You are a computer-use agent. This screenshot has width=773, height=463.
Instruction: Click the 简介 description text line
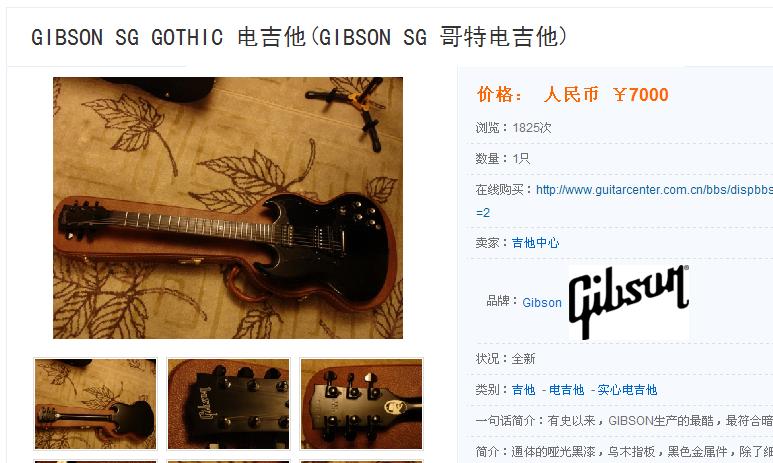[x=624, y=451]
